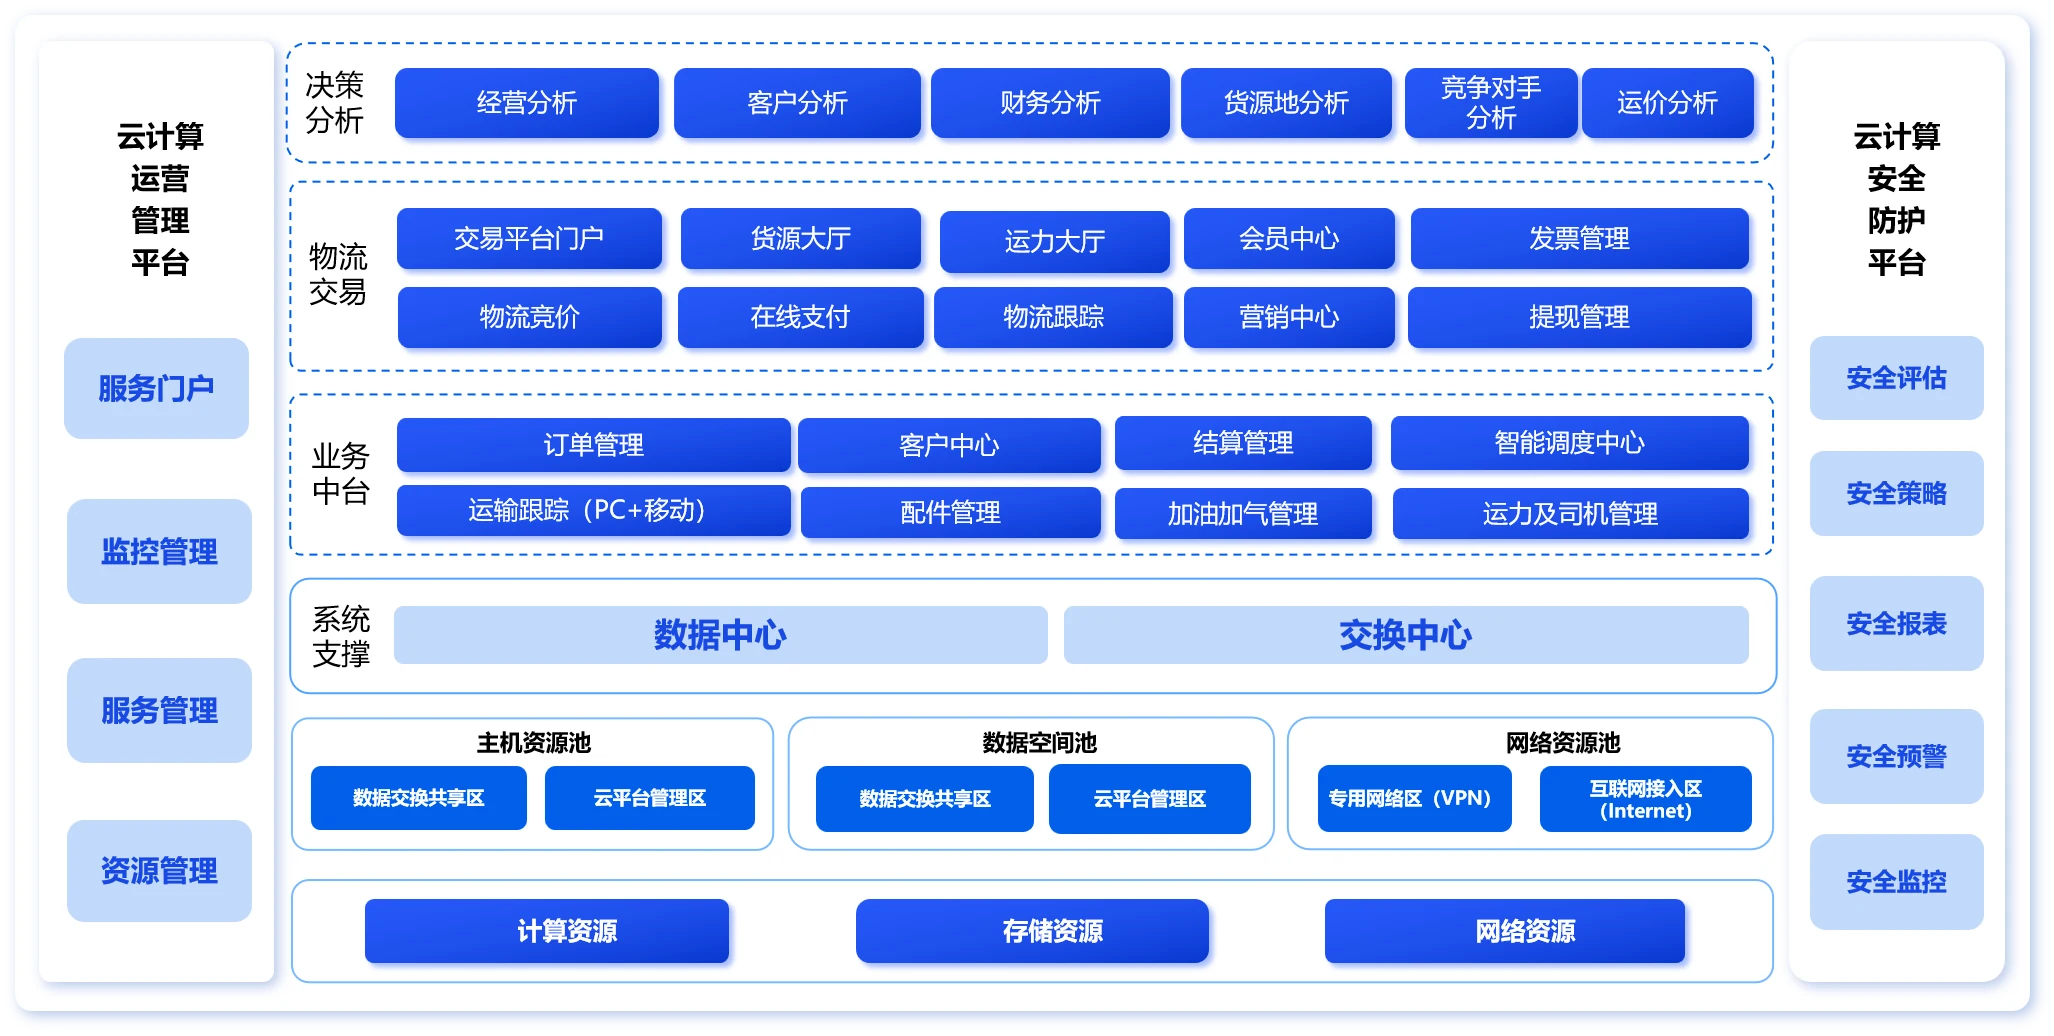Image resolution: width=2054 pixels, height=1036 pixels.
Task: Click 专用网络区（VPN）block
Action: click(x=1414, y=799)
